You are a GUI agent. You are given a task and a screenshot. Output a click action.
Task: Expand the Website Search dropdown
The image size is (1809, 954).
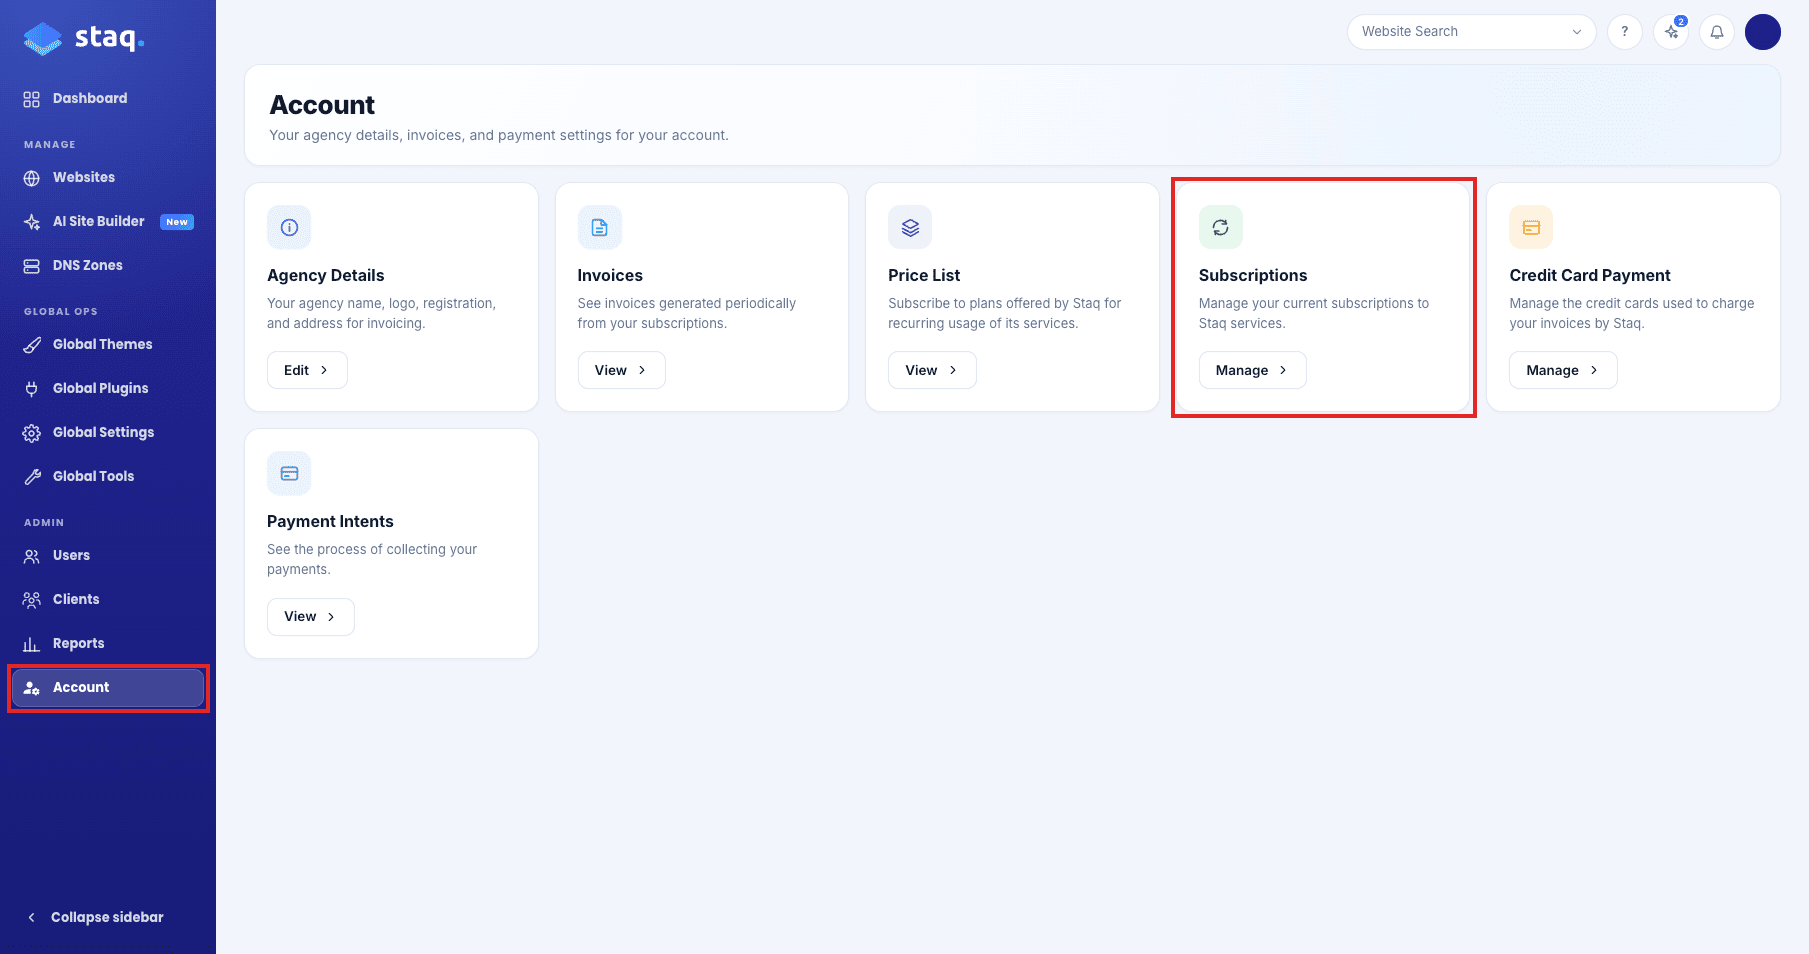click(x=1472, y=32)
